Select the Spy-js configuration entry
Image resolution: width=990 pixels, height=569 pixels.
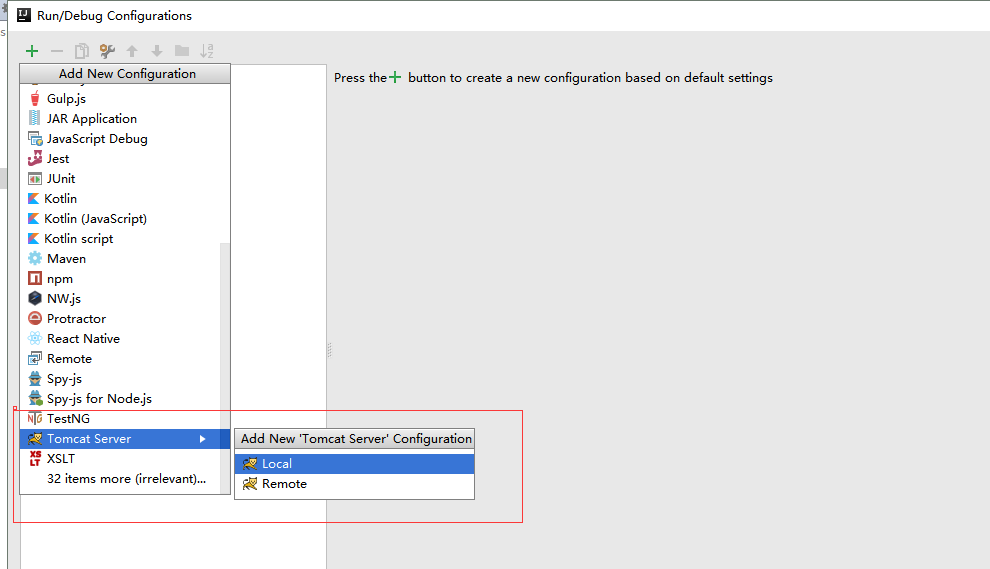tap(120, 379)
